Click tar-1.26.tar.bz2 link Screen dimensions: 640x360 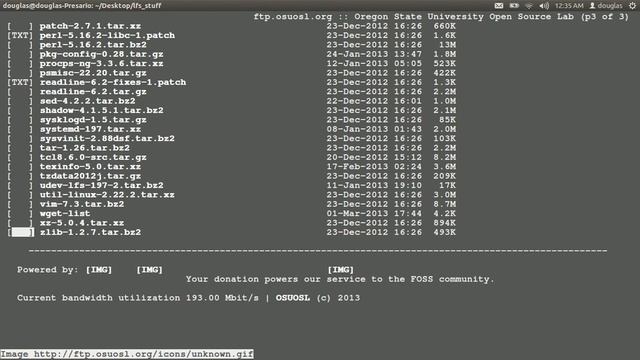84,148
